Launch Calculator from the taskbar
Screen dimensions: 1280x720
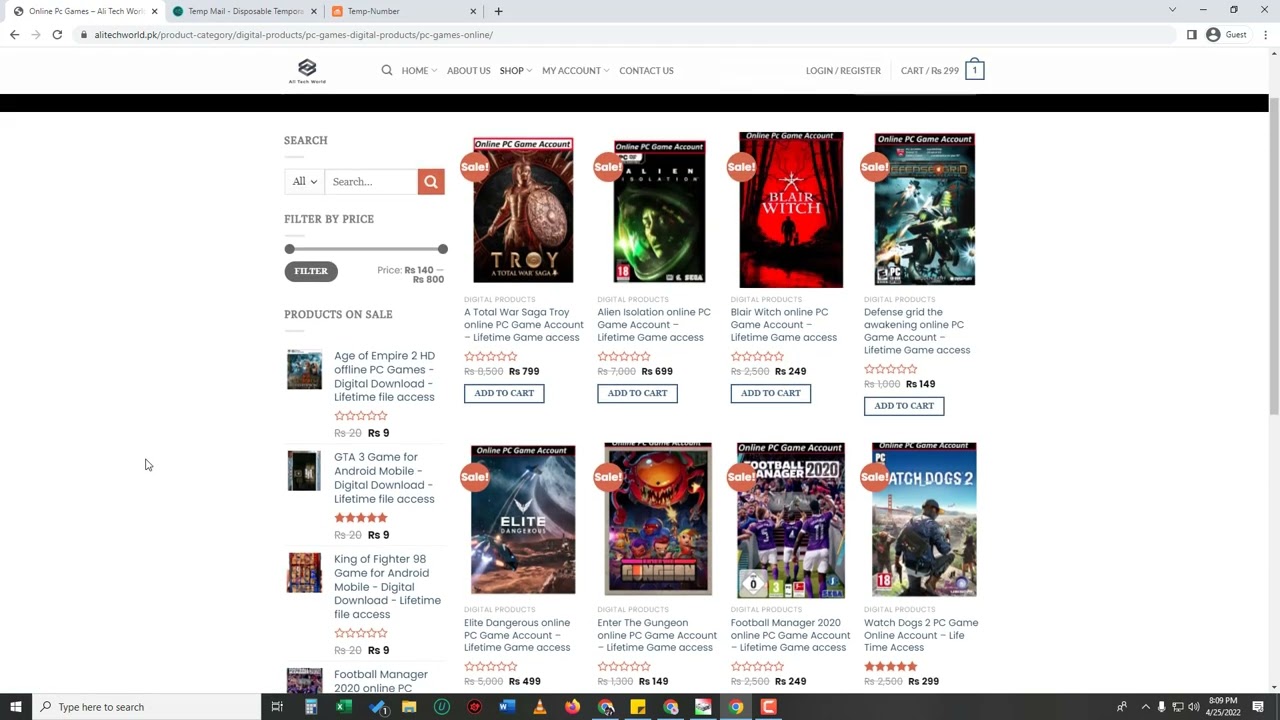[311, 707]
